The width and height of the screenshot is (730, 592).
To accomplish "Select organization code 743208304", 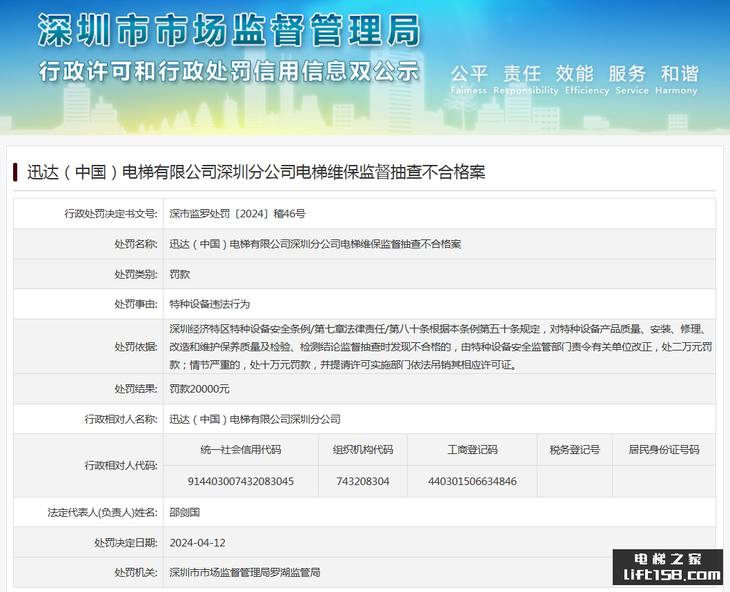I will point(363,481).
